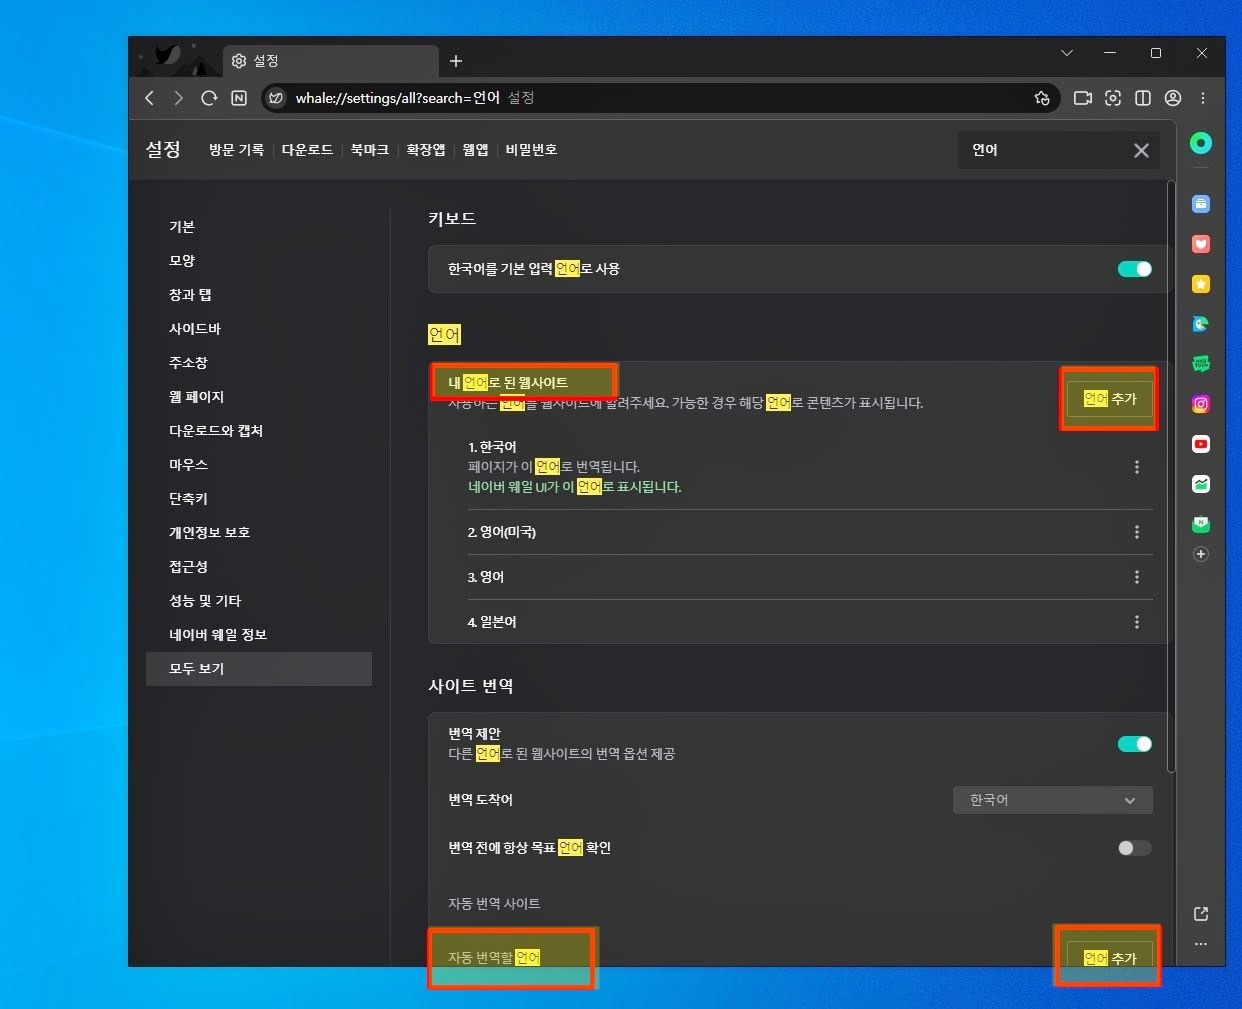Open the Naver mail envelope icon in sidebar

(1201, 524)
